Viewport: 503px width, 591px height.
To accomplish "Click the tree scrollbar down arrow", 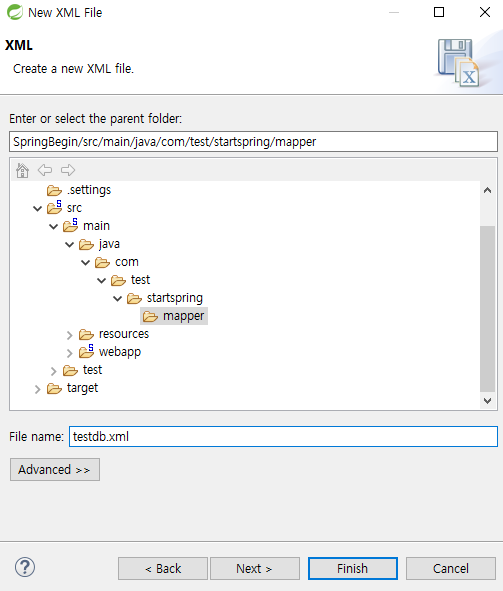I will (488, 401).
